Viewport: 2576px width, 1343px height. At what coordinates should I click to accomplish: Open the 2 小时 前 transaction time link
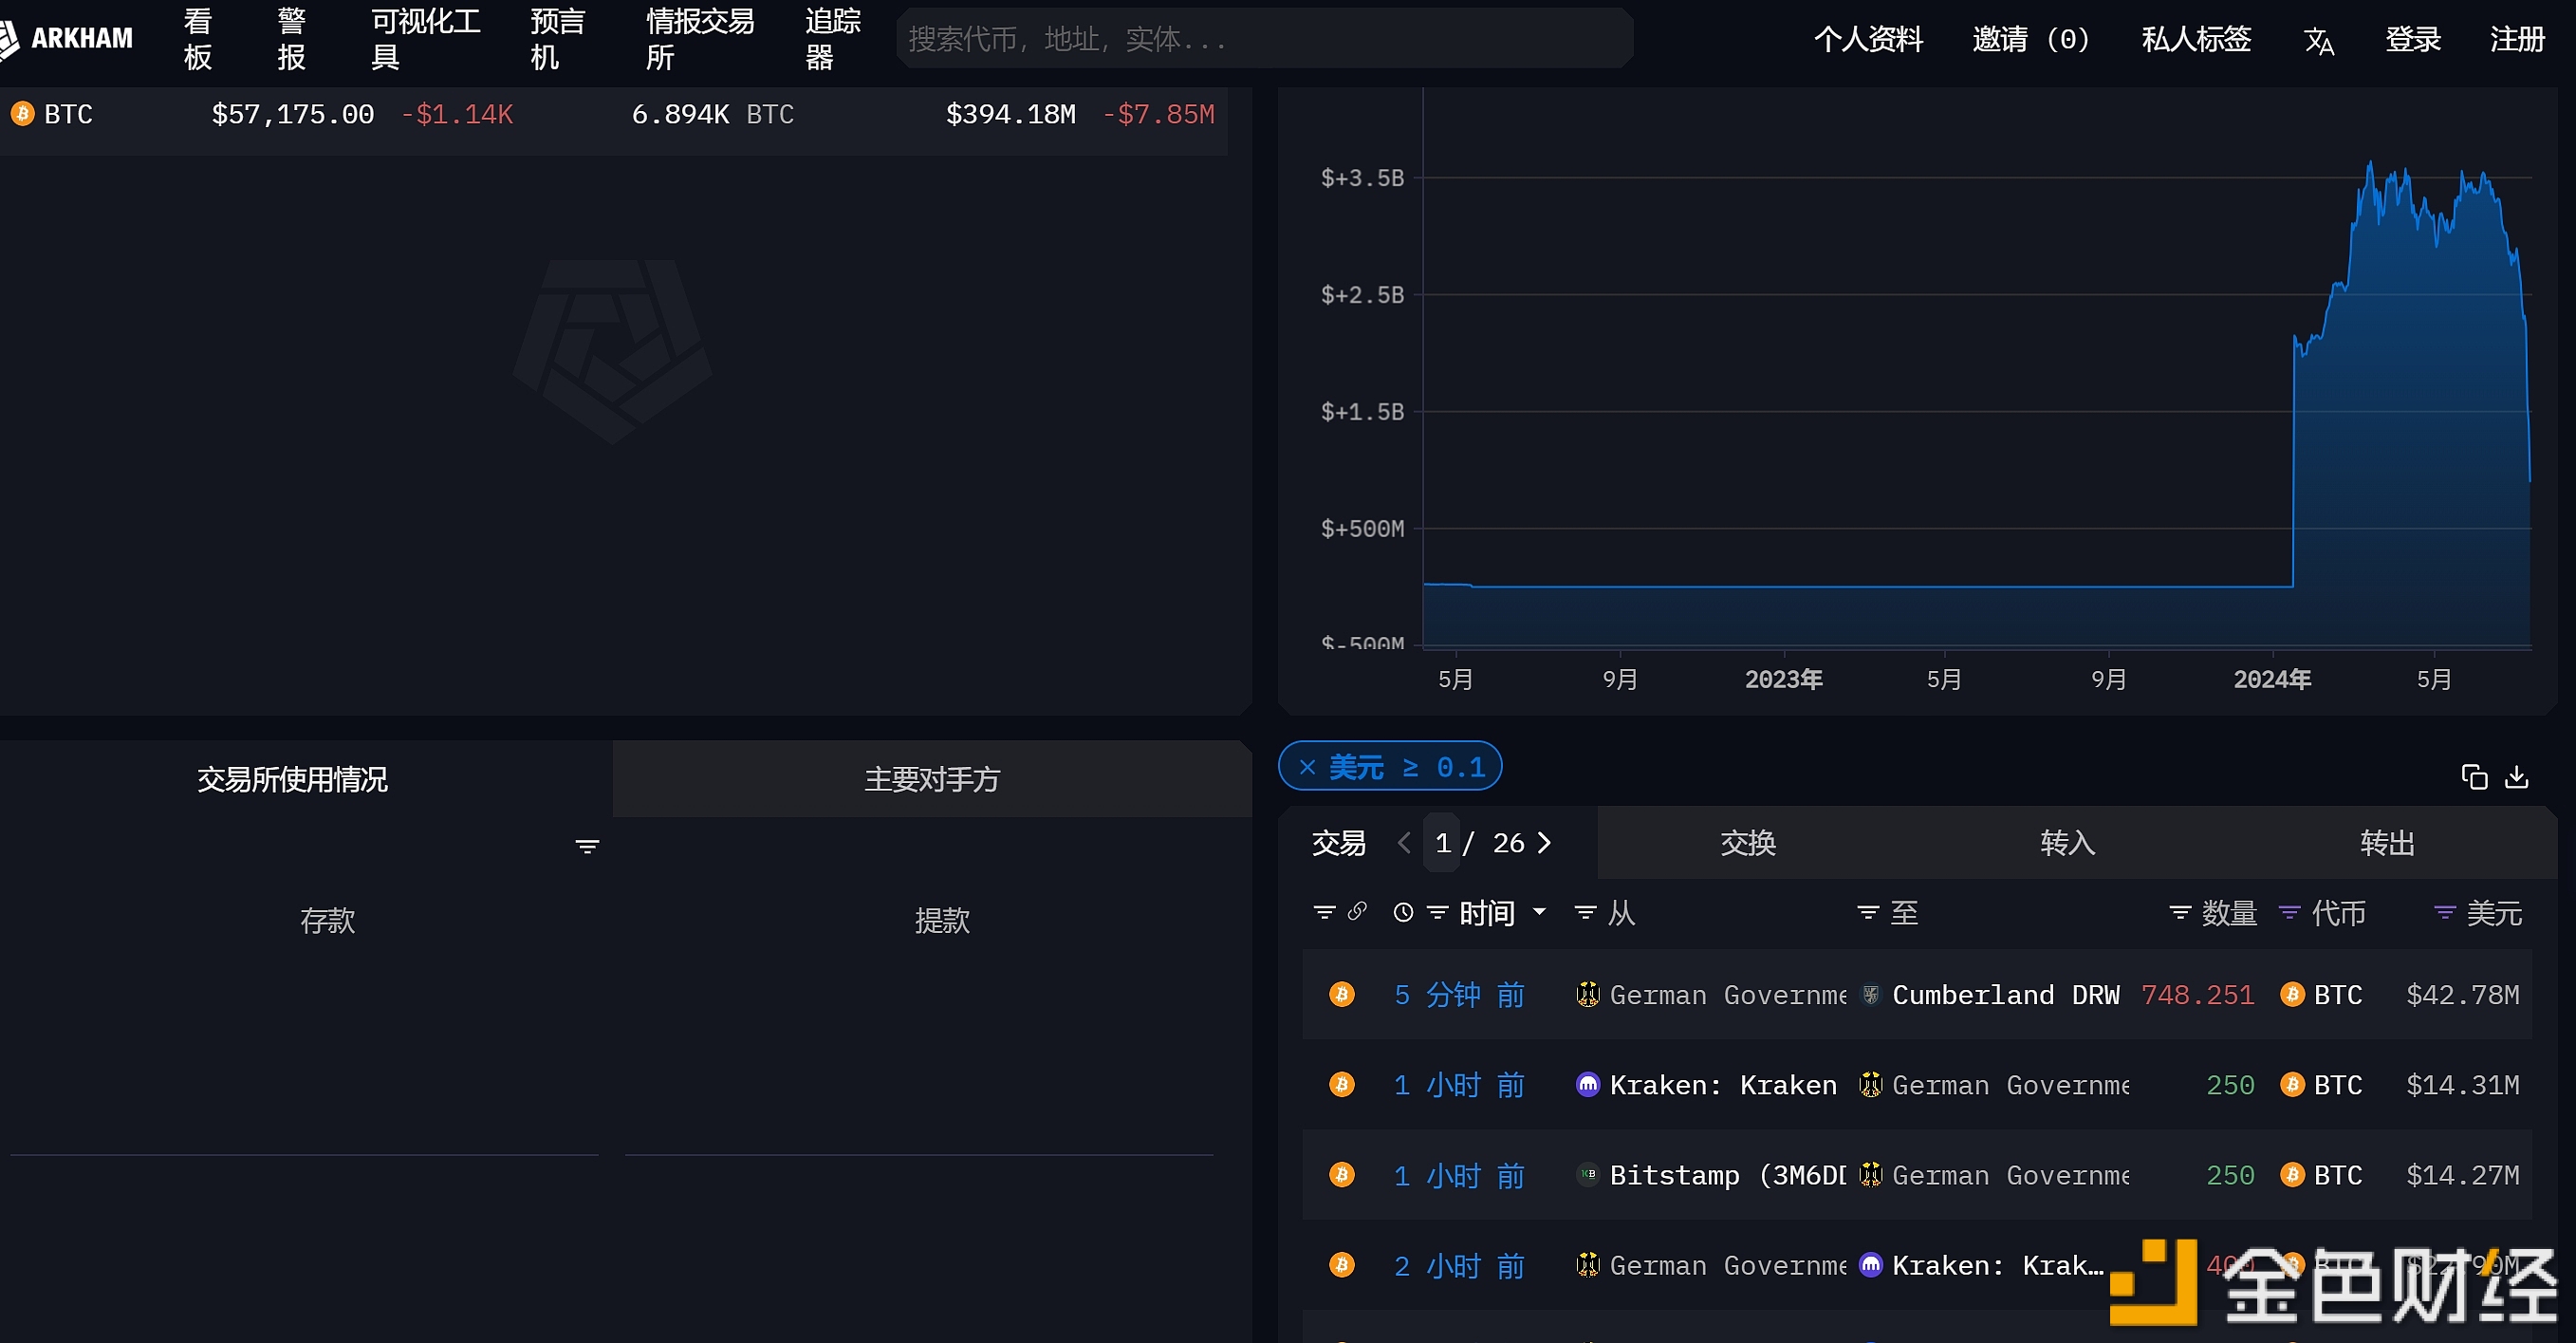[x=1459, y=1264]
